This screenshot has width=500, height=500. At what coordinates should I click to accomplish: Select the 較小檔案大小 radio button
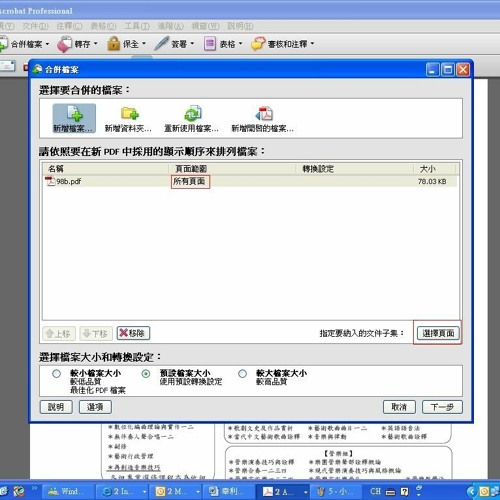point(56,374)
